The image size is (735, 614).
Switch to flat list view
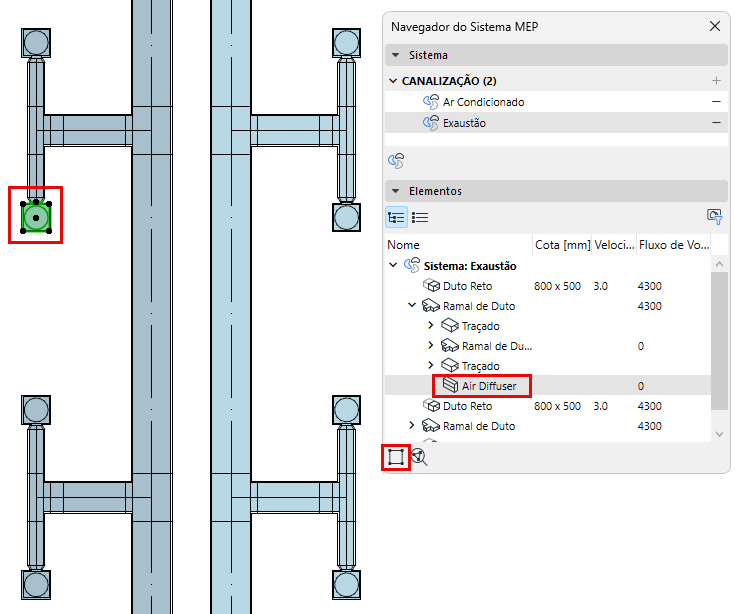click(420, 217)
